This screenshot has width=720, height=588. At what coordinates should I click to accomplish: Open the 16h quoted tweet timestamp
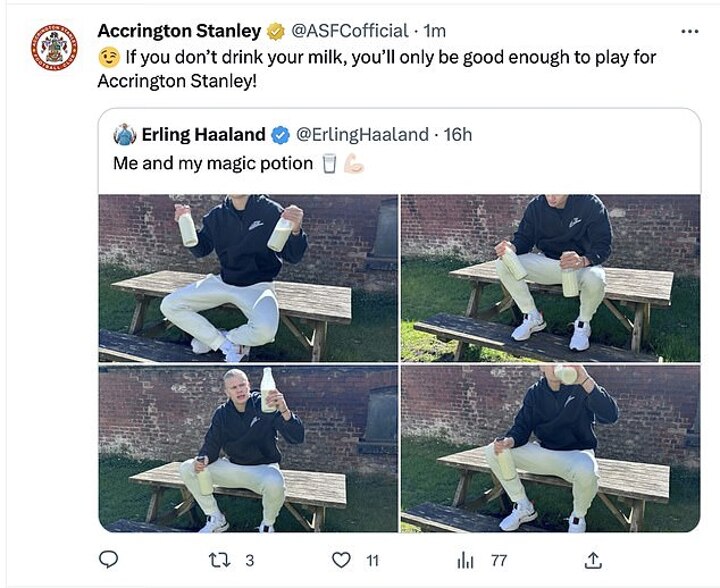[x=458, y=135]
